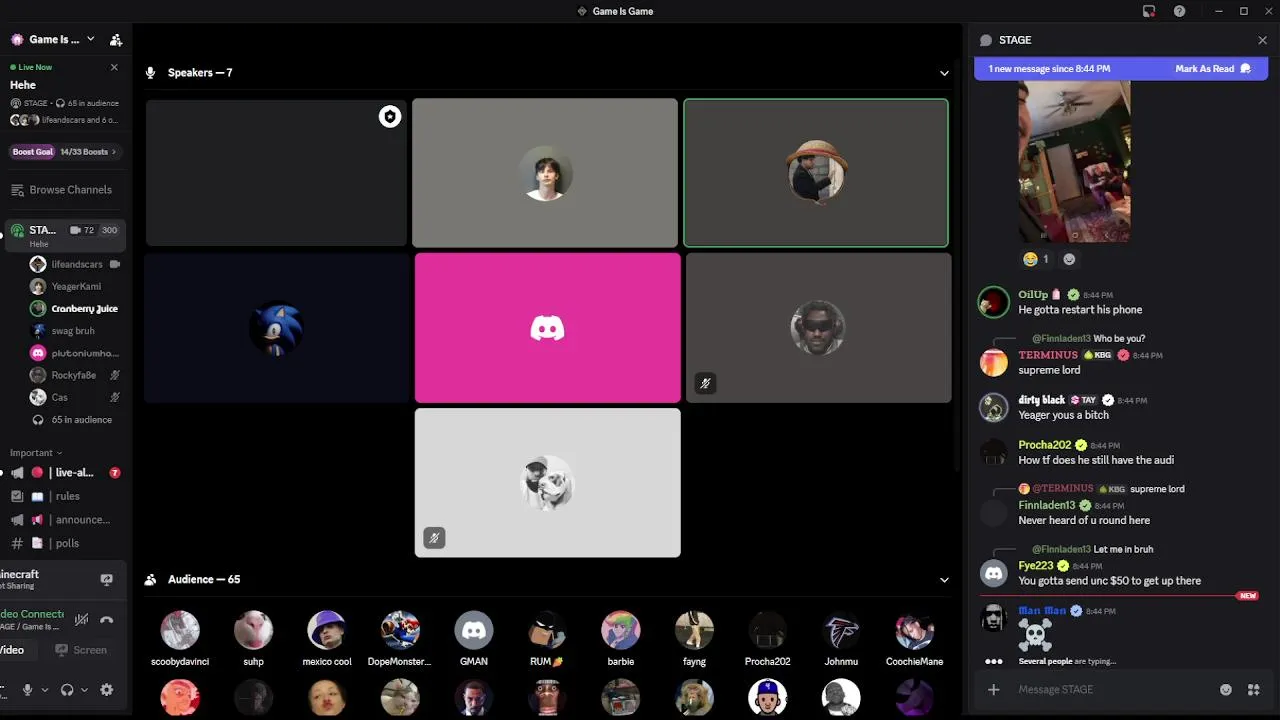Click the Speakers microphone icon
The width and height of the screenshot is (1280, 720).
[151, 73]
